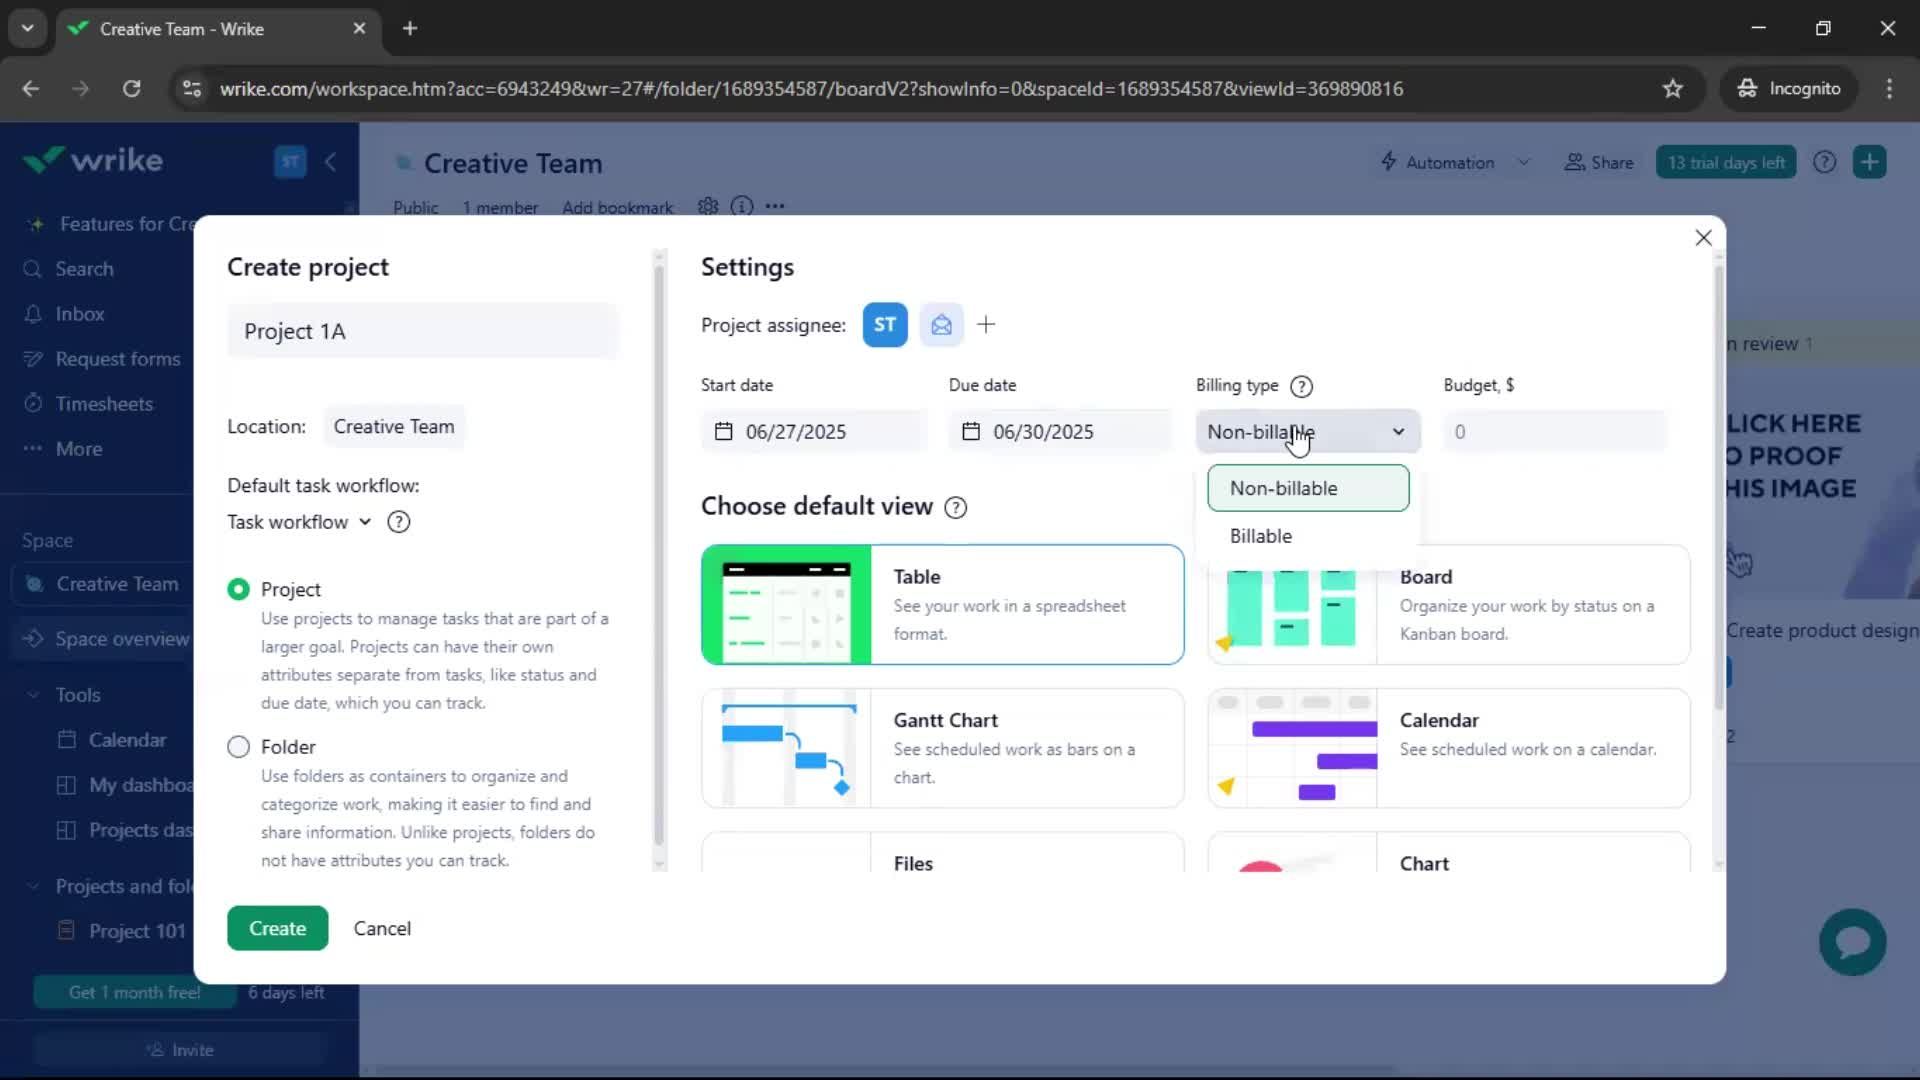Click the Create button
Viewport: 1920px width, 1080px height.
[x=277, y=928]
